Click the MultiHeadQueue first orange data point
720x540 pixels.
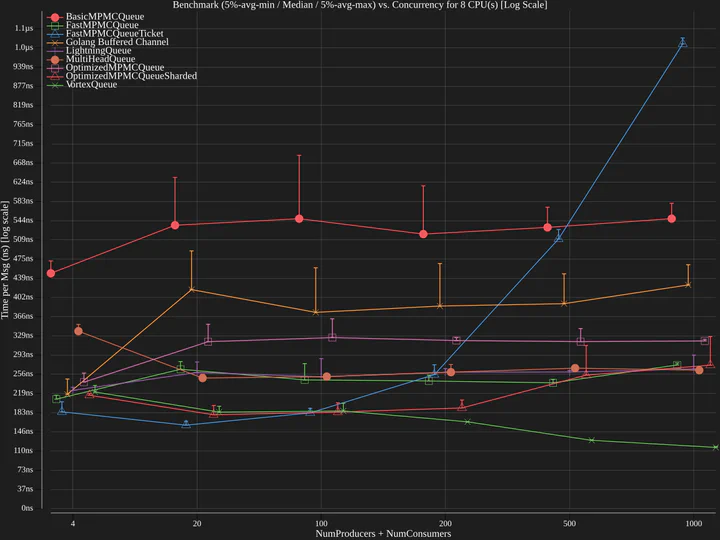pos(78,331)
